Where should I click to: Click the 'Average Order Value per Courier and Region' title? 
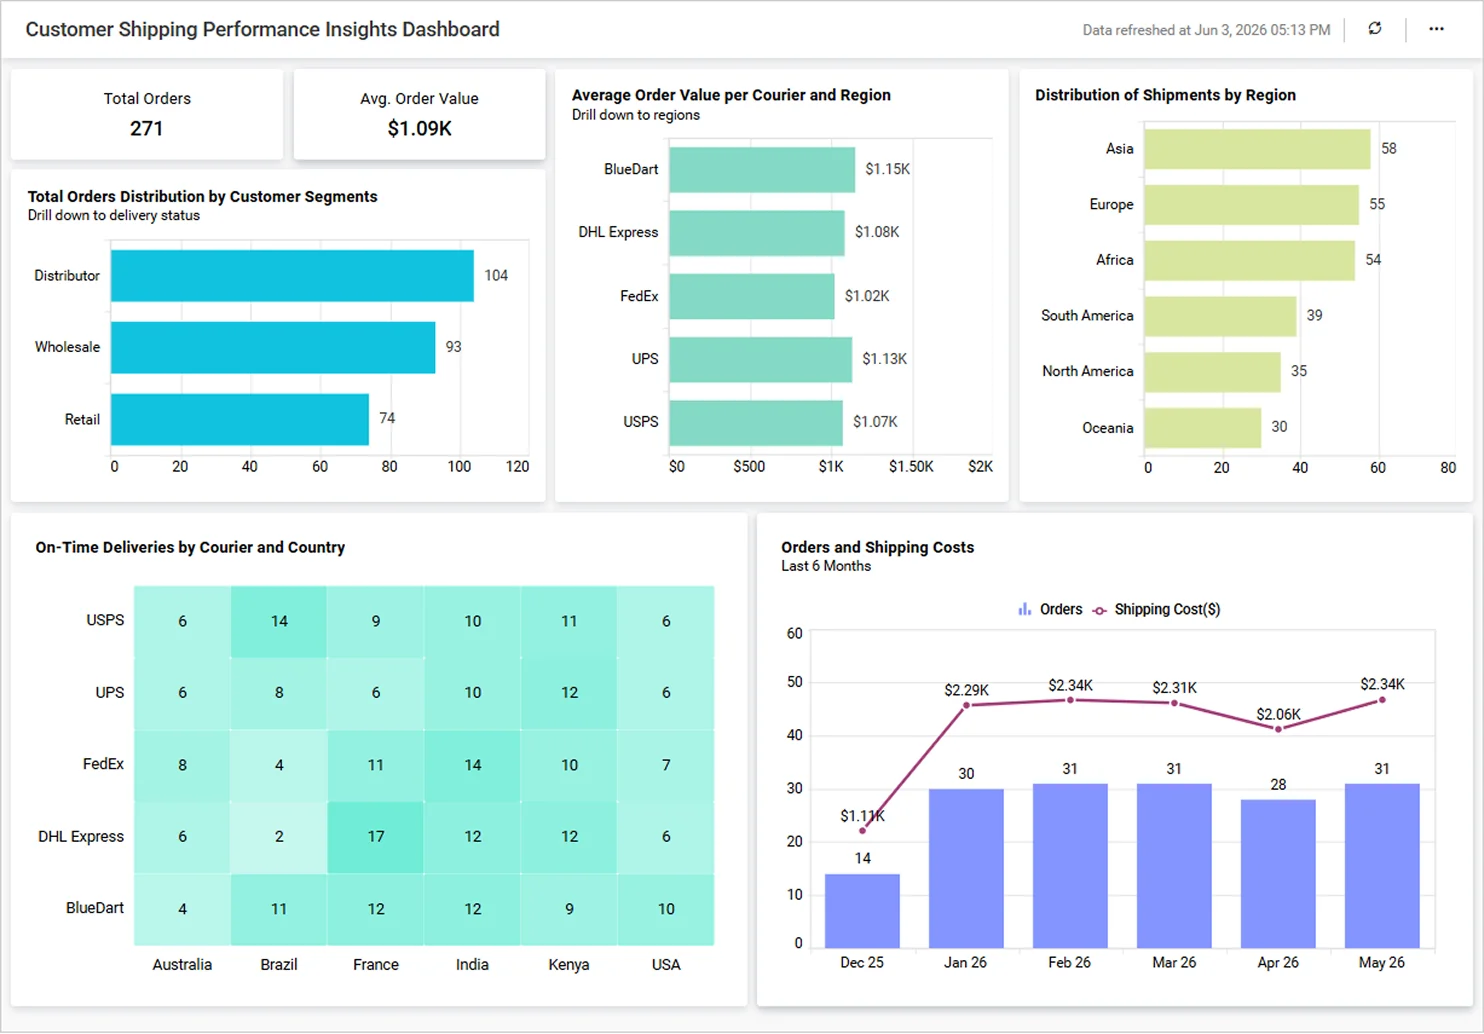click(x=731, y=95)
